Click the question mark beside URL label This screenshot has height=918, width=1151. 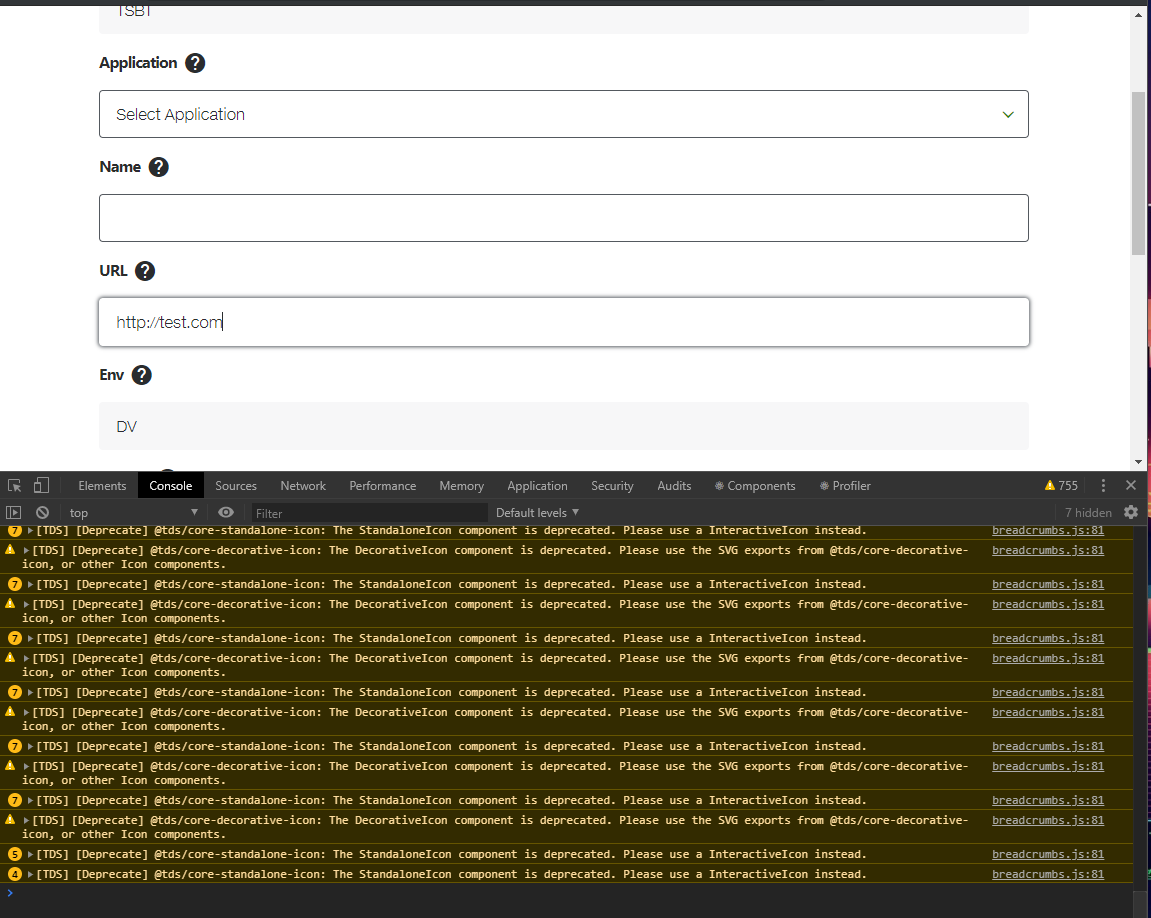[144, 270]
